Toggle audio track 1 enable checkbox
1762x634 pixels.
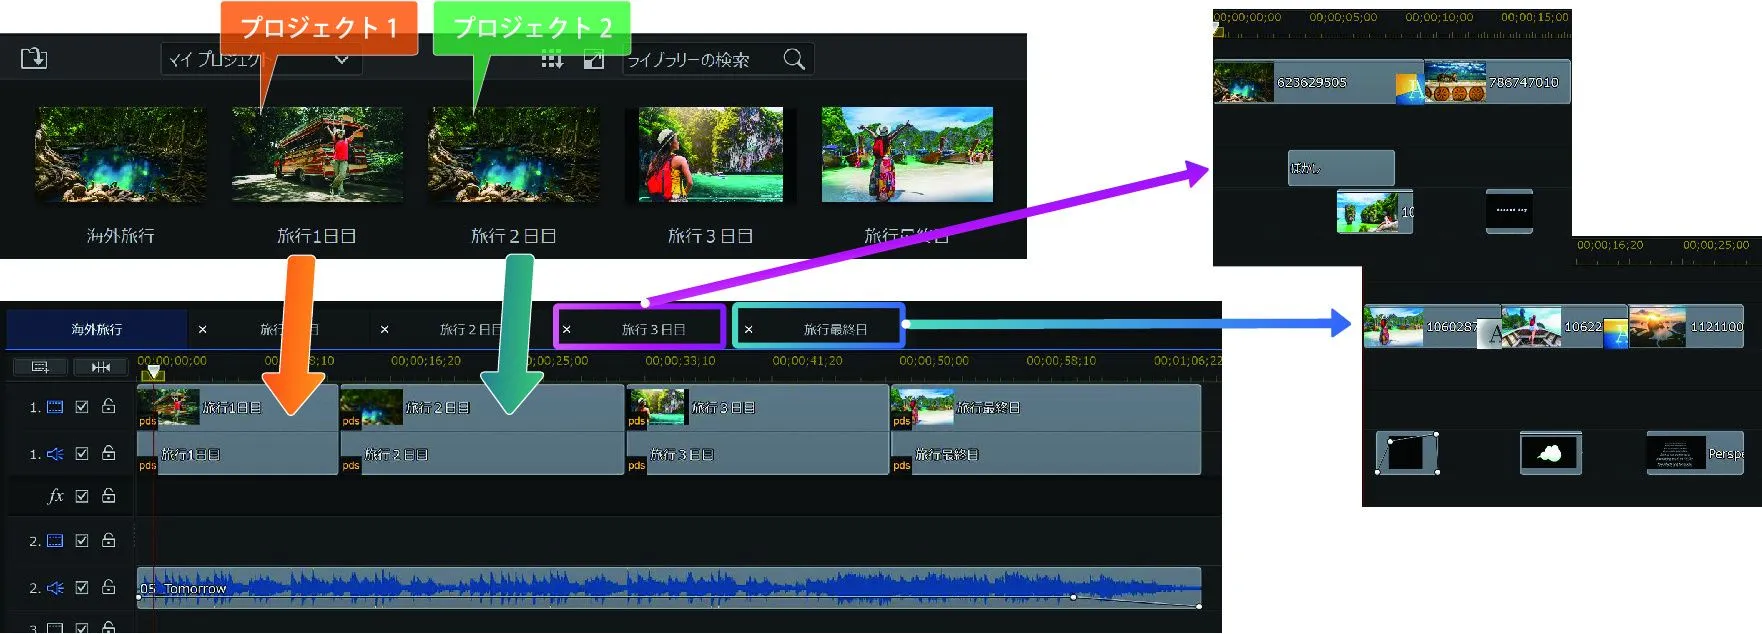coord(82,454)
